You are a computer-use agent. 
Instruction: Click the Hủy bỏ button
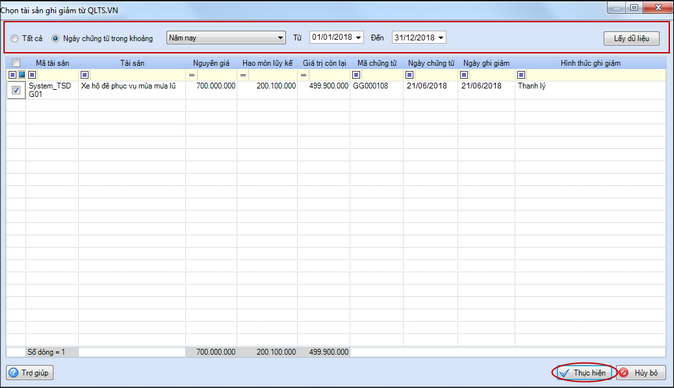641,373
